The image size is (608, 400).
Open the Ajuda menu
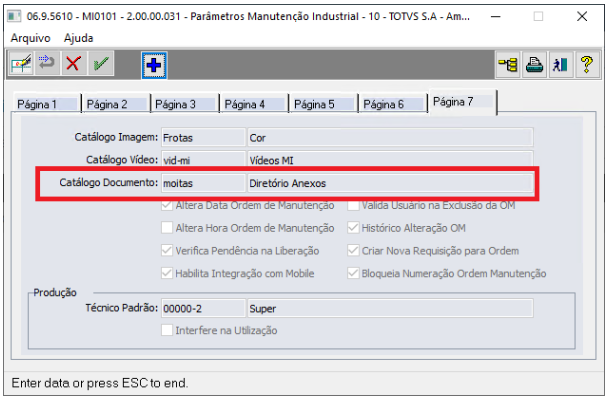point(78,38)
